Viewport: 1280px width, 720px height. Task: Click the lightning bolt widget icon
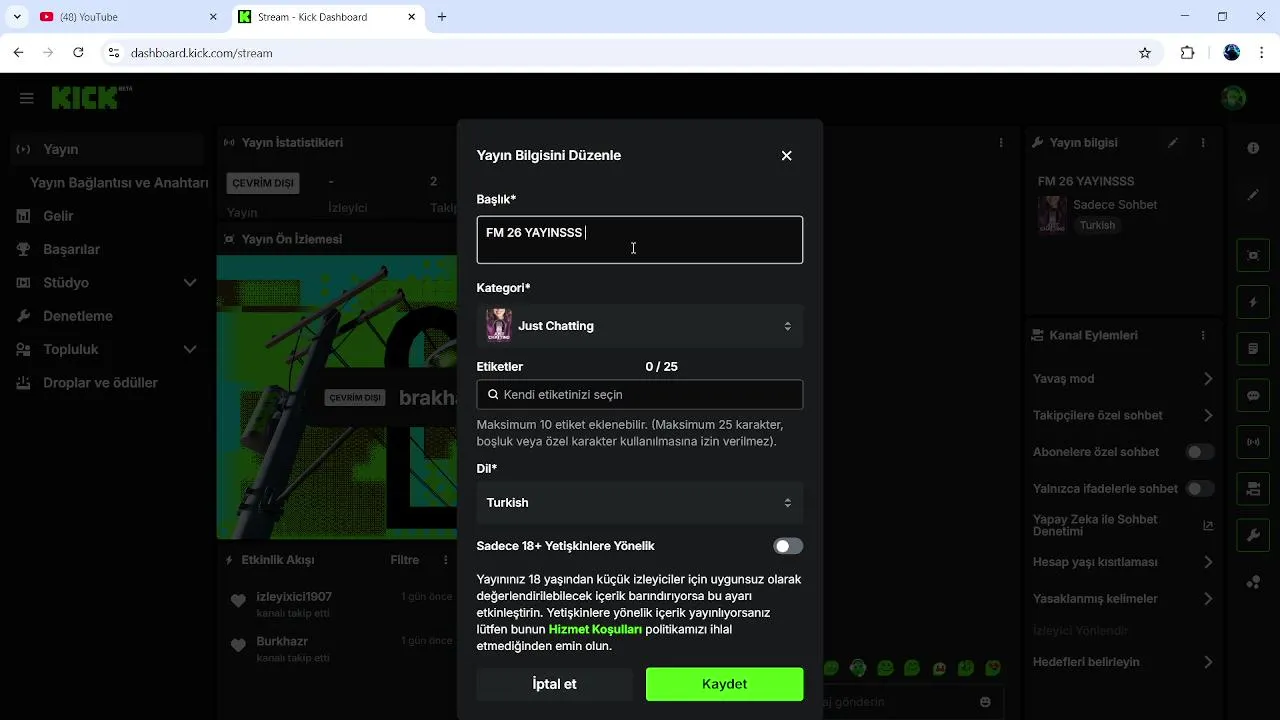pyautogui.click(x=1253, y=302)
